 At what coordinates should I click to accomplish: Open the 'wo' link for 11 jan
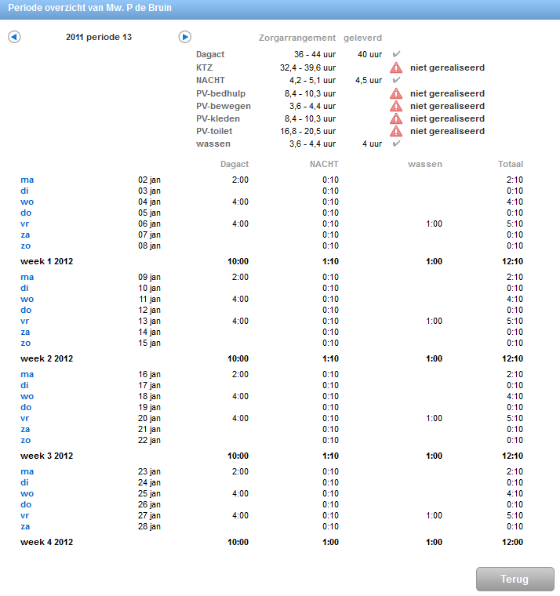coord(27,299)
